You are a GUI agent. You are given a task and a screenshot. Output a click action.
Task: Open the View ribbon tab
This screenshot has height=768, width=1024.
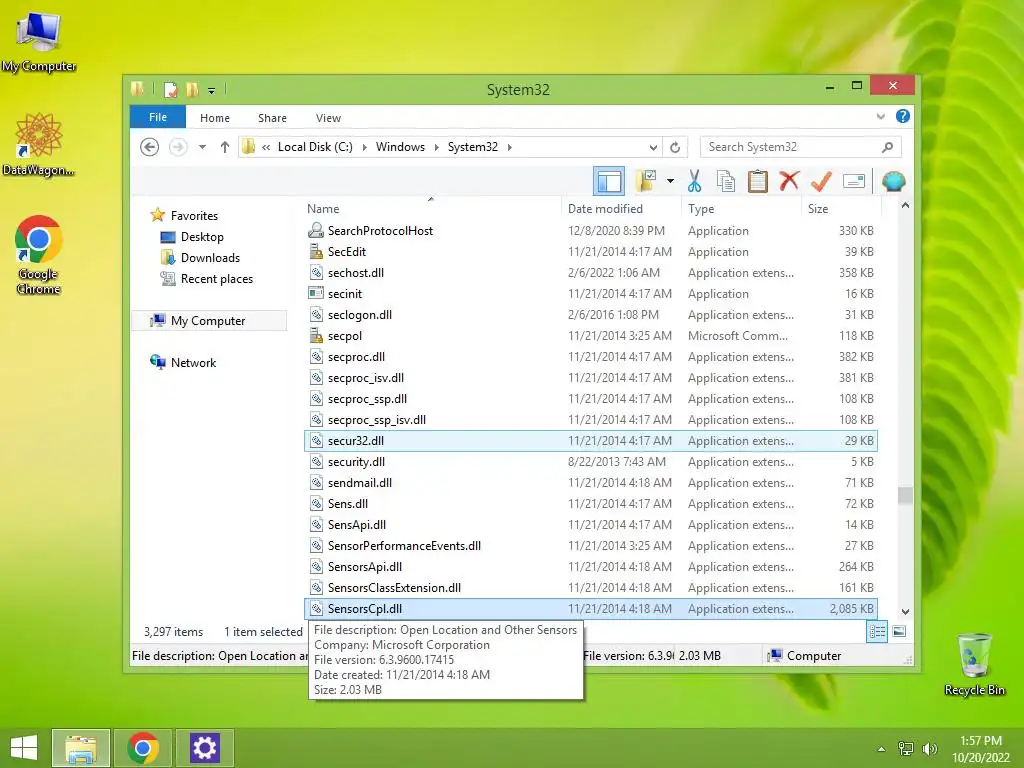click(x=328, y=118)
